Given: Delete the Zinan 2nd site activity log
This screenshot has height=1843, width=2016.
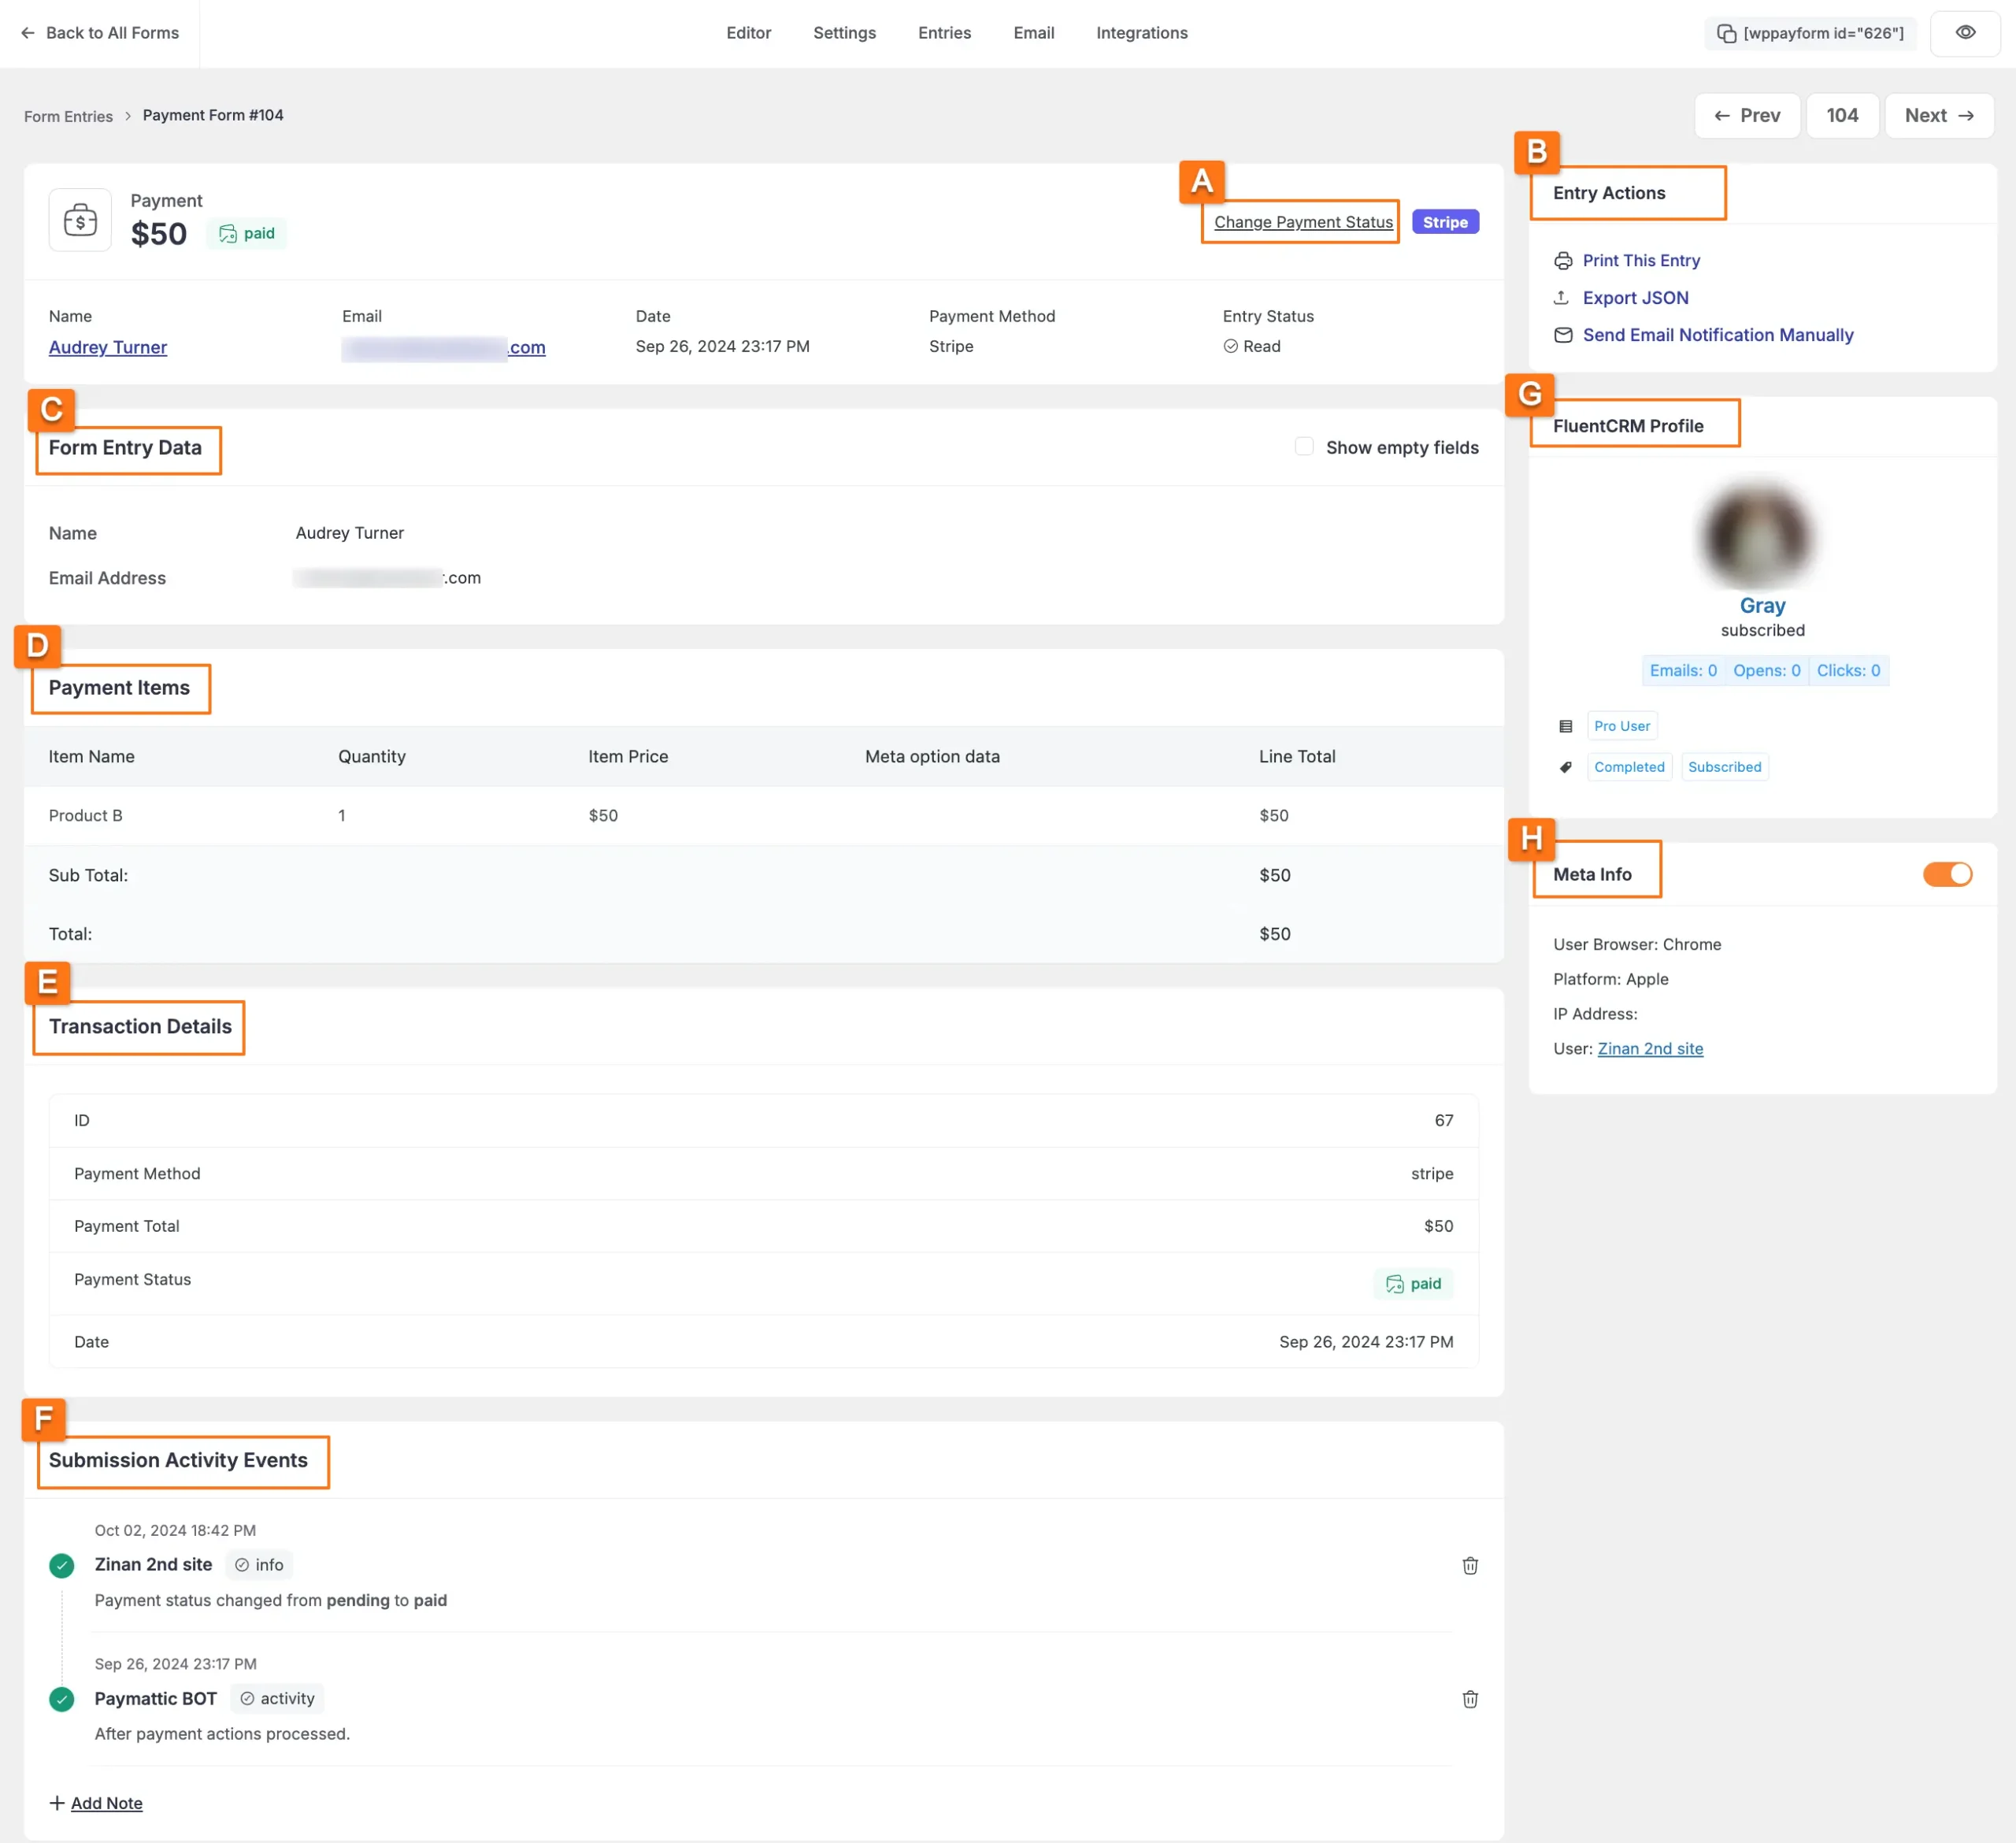Looking at the screenshot, I should click(x=1469, y=1565).
